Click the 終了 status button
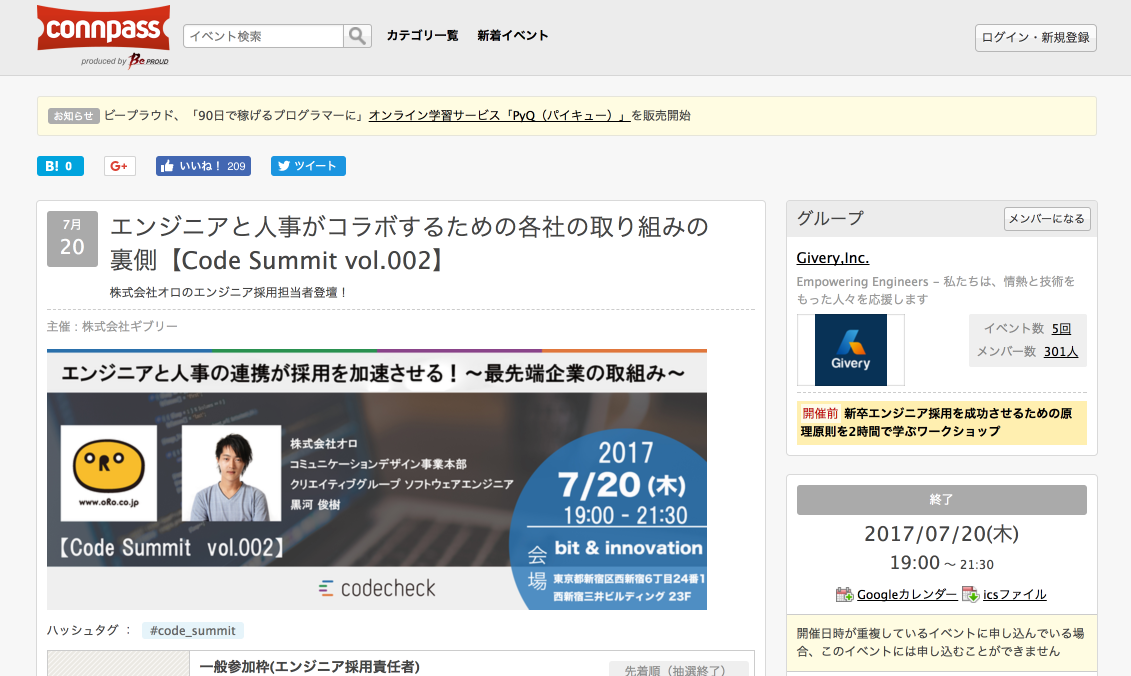The height and width of the screenshot is (676, 1131). (x=941, y=499)
